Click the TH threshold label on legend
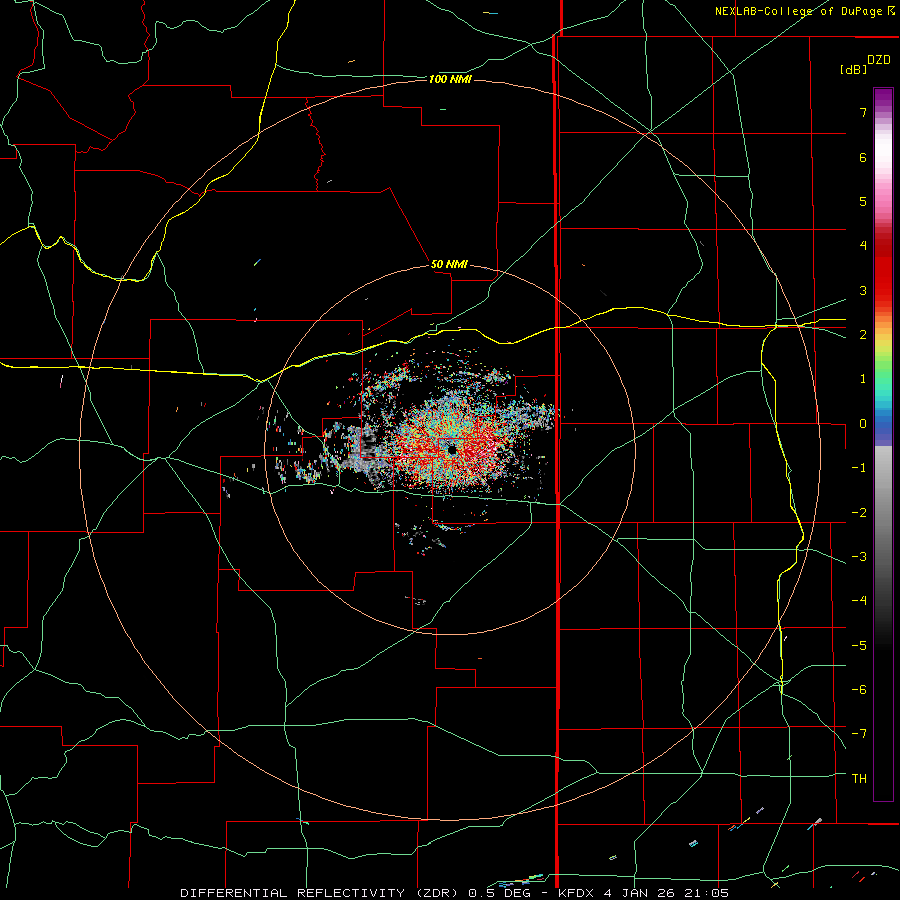 [x=859, y=779]
